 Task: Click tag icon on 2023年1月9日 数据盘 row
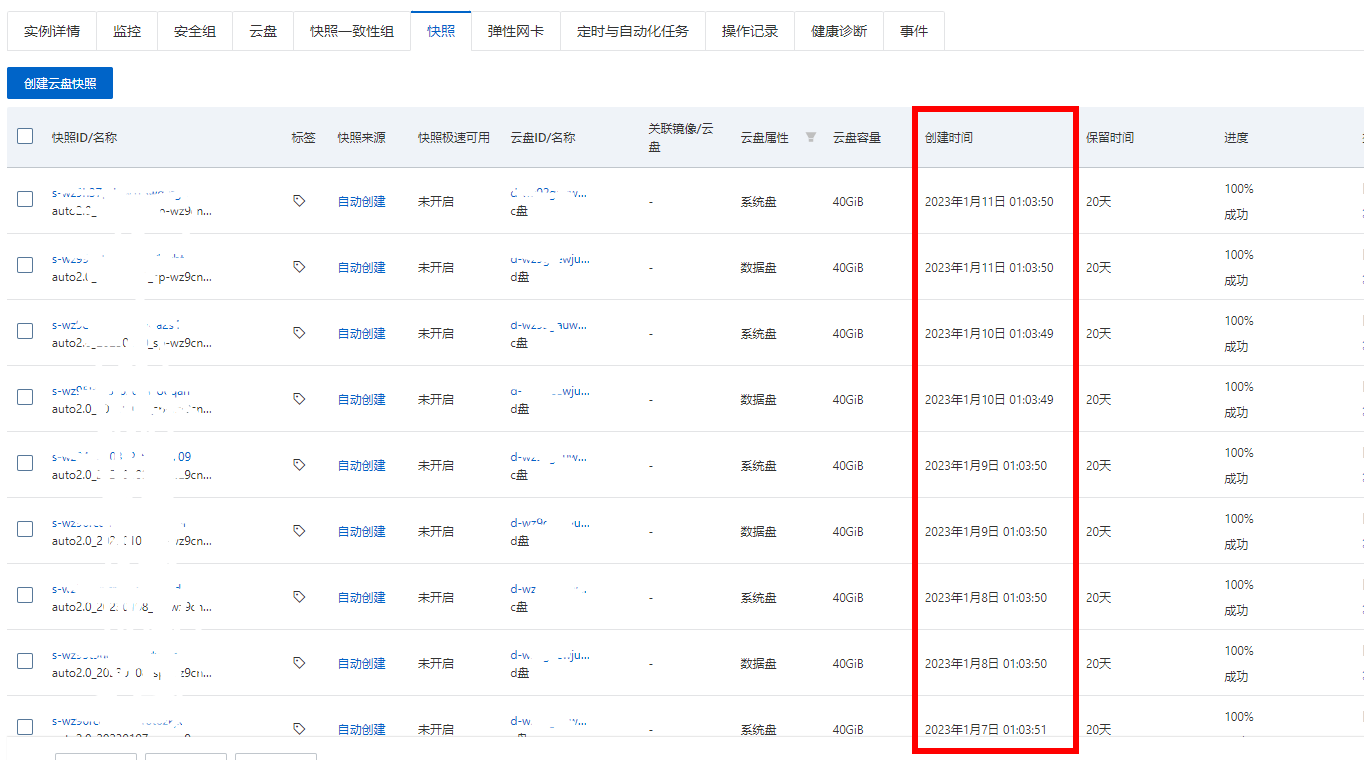[x=299, y=531]
